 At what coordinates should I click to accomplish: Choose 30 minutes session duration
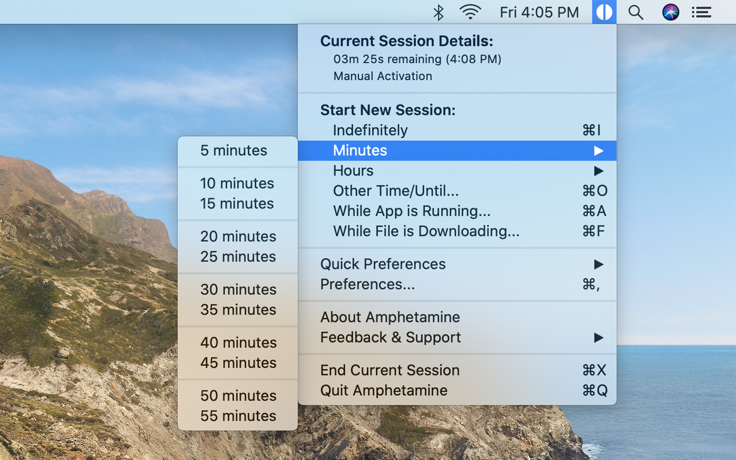click(238, 290)
